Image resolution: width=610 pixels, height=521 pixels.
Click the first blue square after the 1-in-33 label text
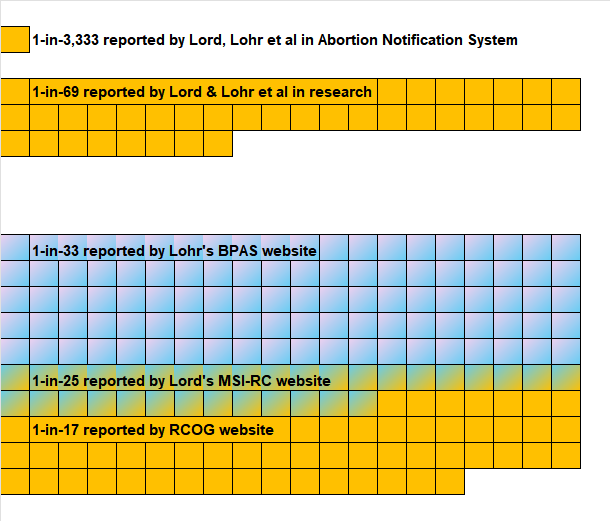coord(334,247)
